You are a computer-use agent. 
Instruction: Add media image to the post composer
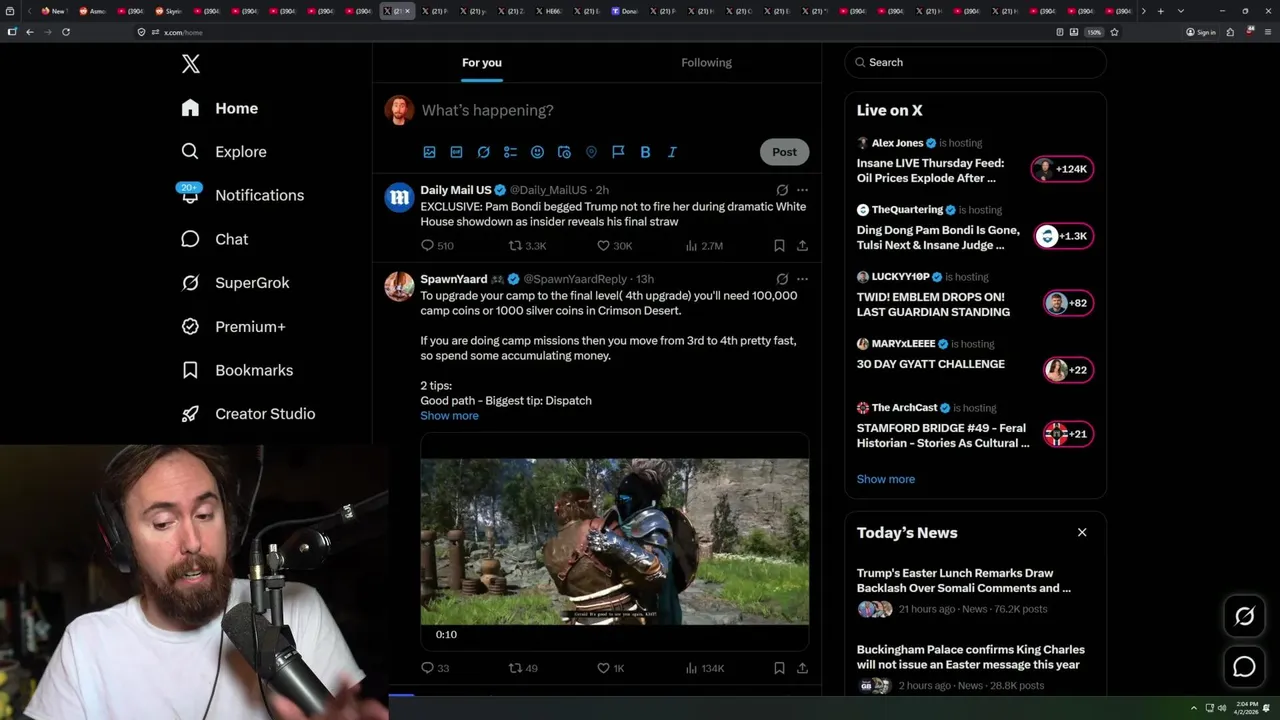pos(429,152)
